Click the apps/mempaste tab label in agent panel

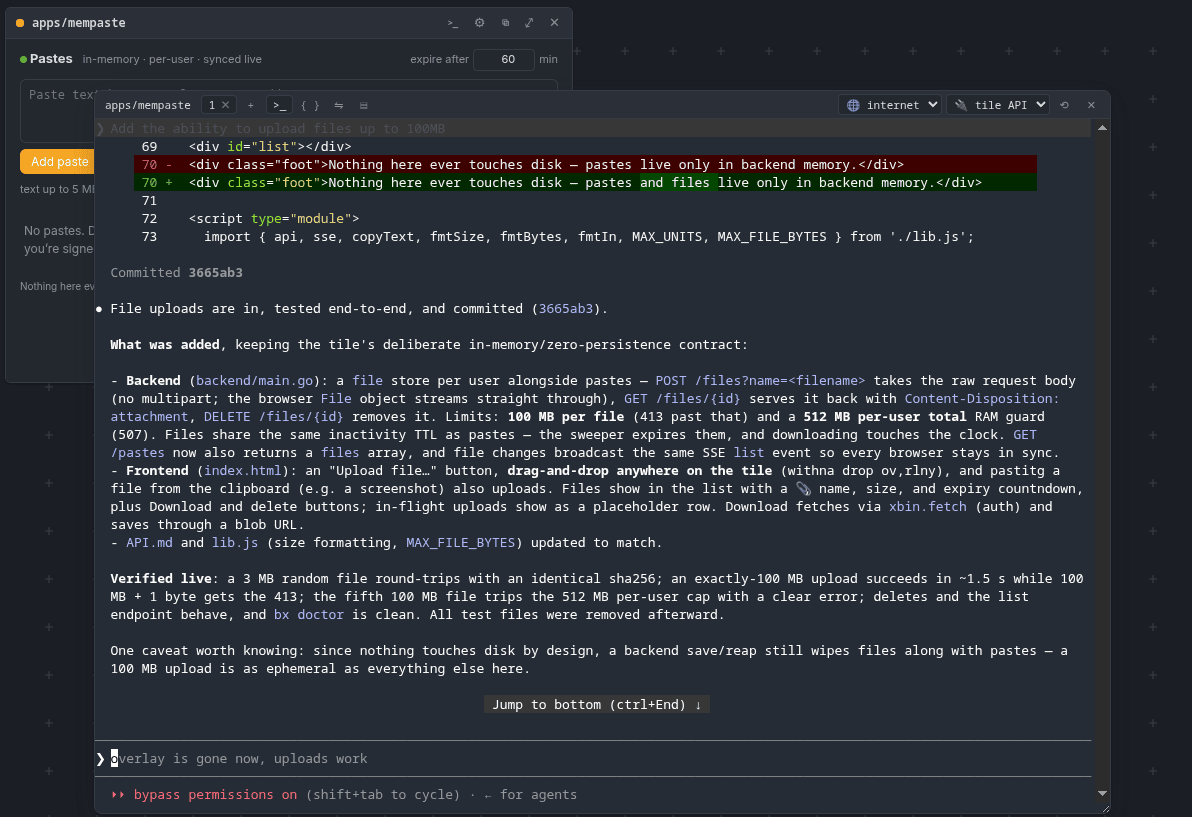[147, 105]
